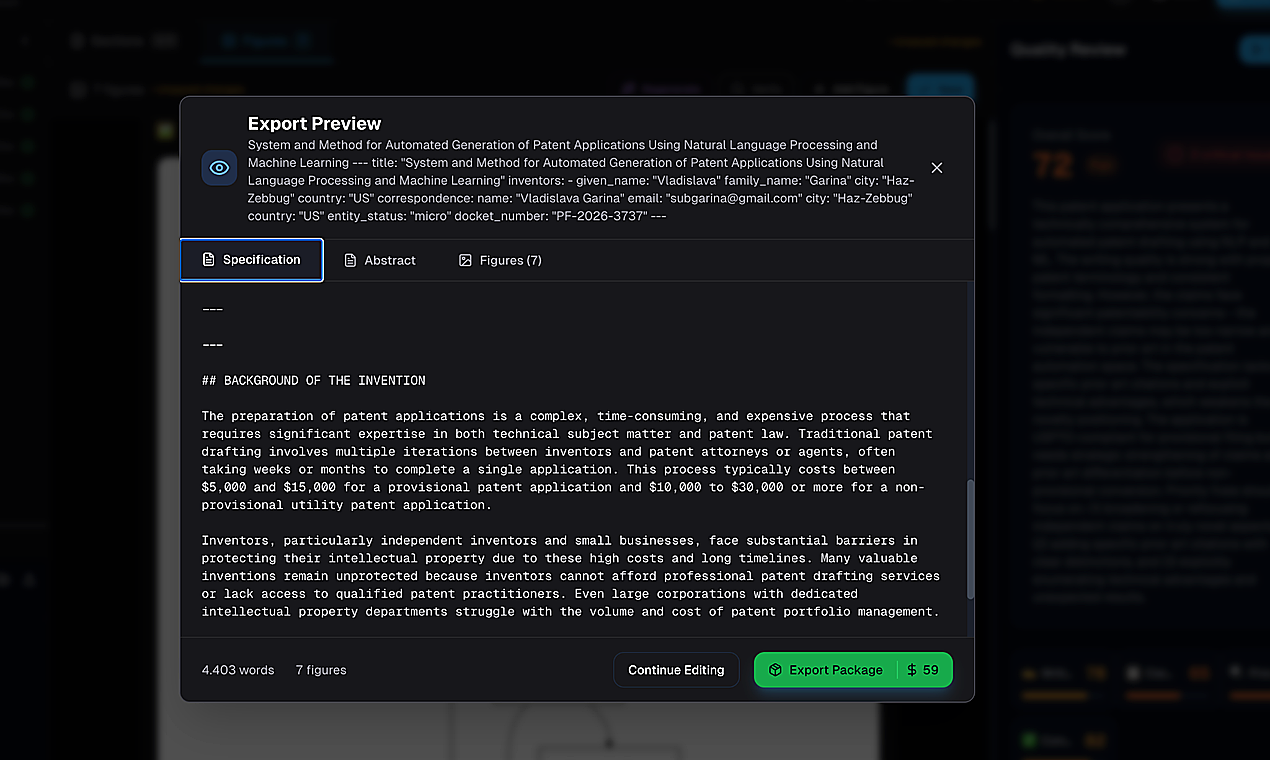Viewport: 1270px width, 760px height.
Task: Click the specification scrollbar thumb
Action: click(x=968, y=540)
